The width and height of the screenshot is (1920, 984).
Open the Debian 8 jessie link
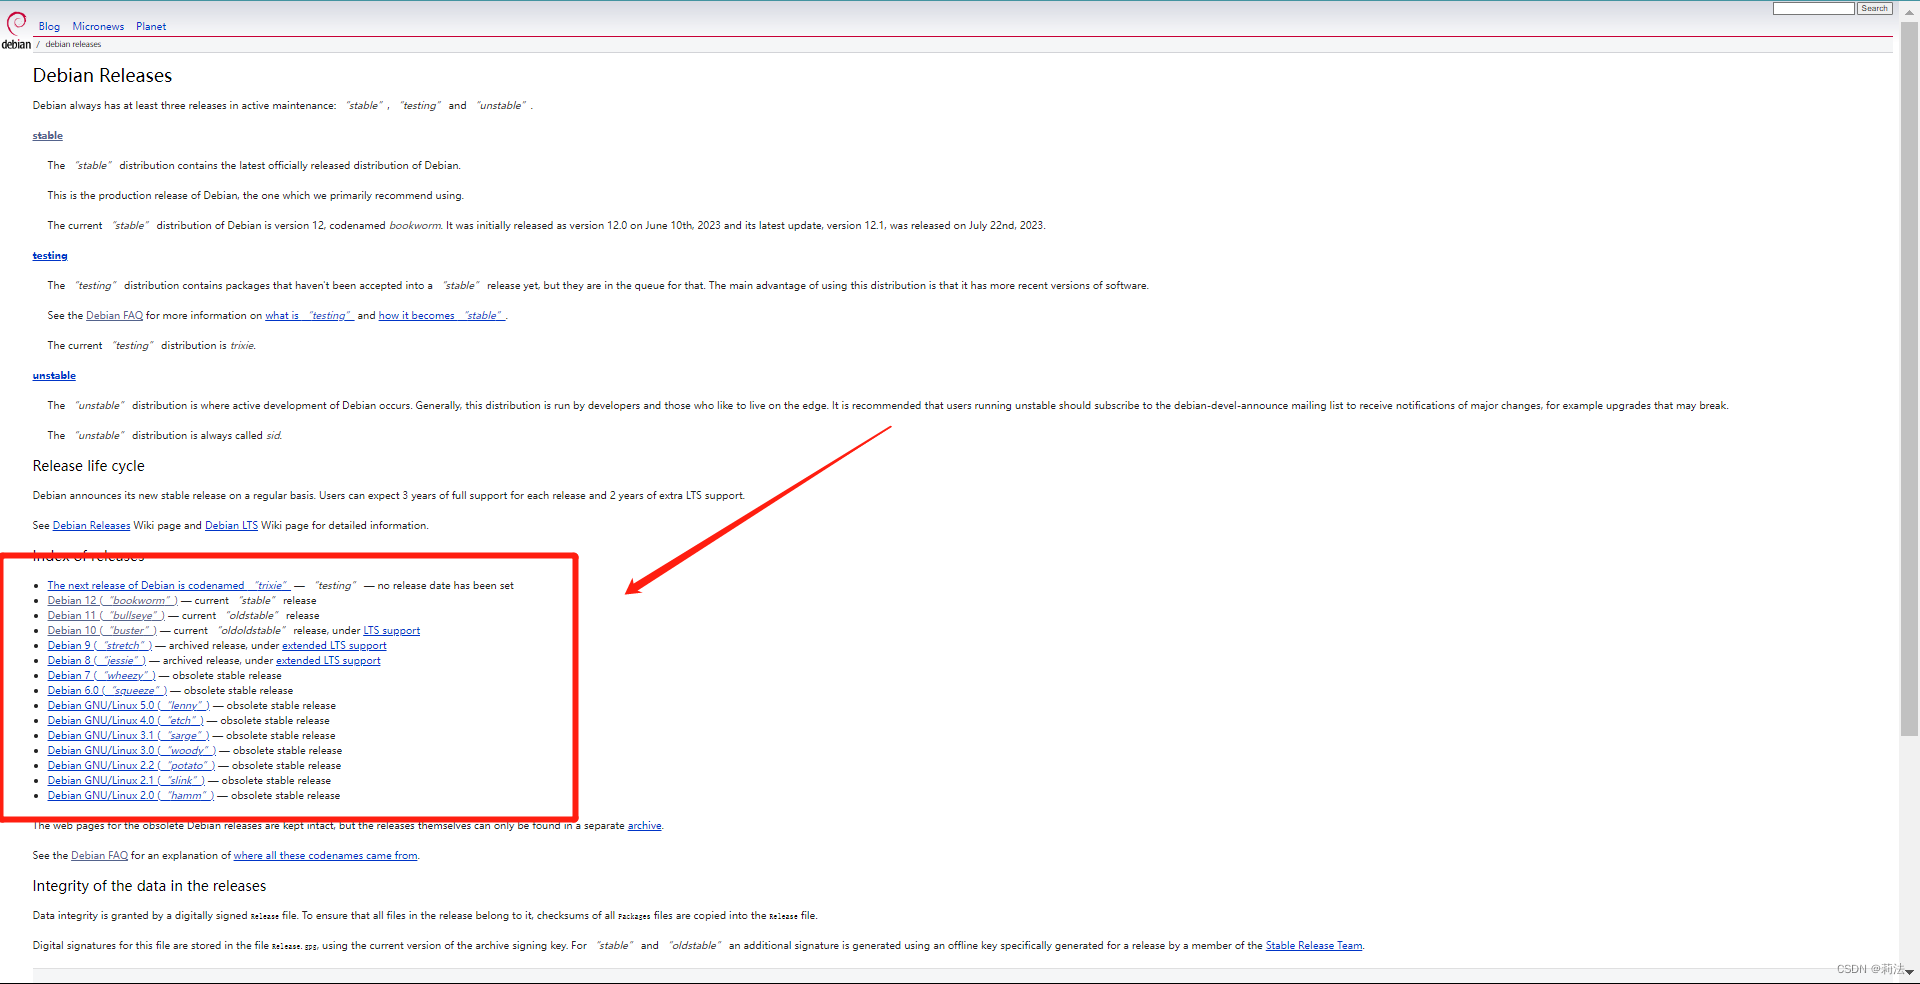click(97, 661)
